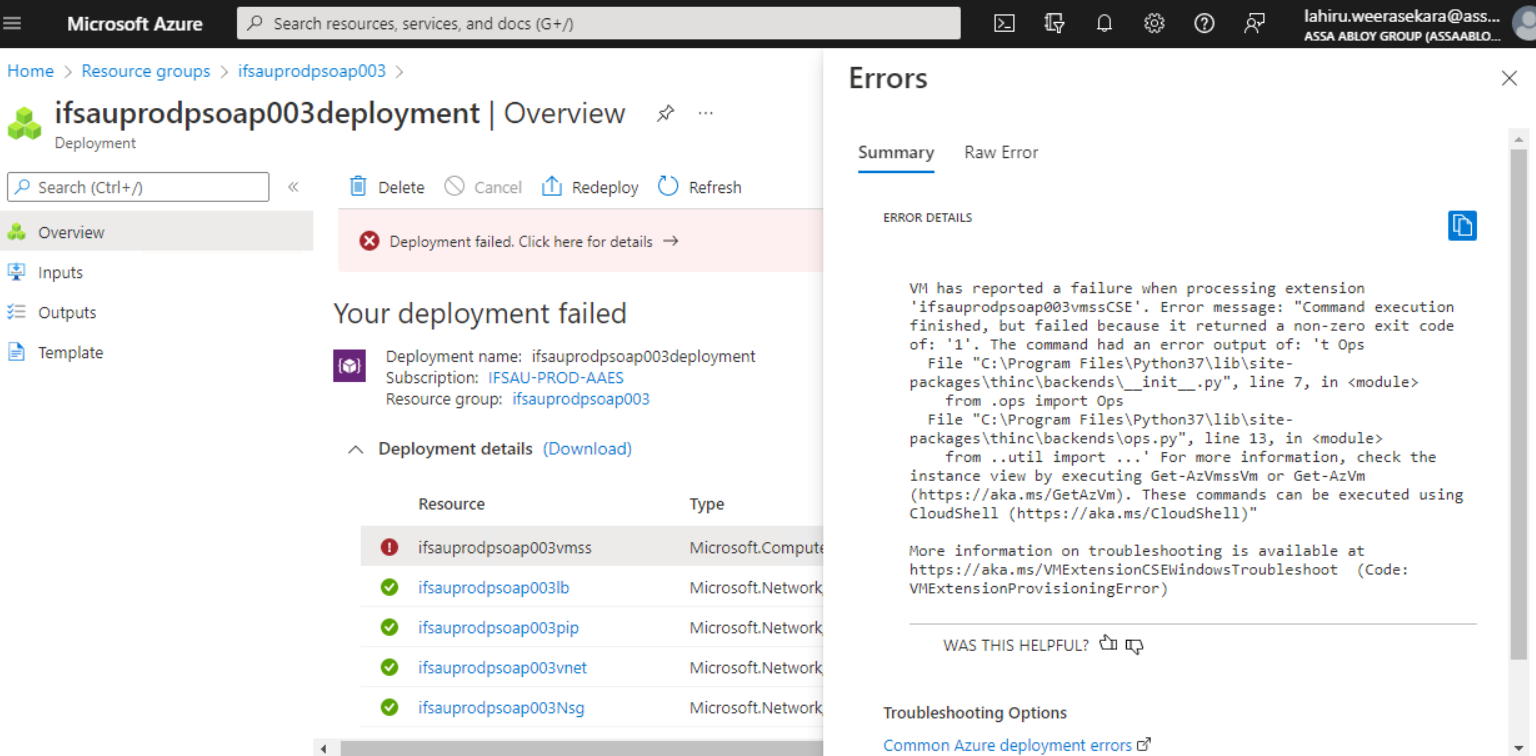Open Common Azure deployment errors link
The height and width of the screenshot is (756, 1536).
point(1017,745)
